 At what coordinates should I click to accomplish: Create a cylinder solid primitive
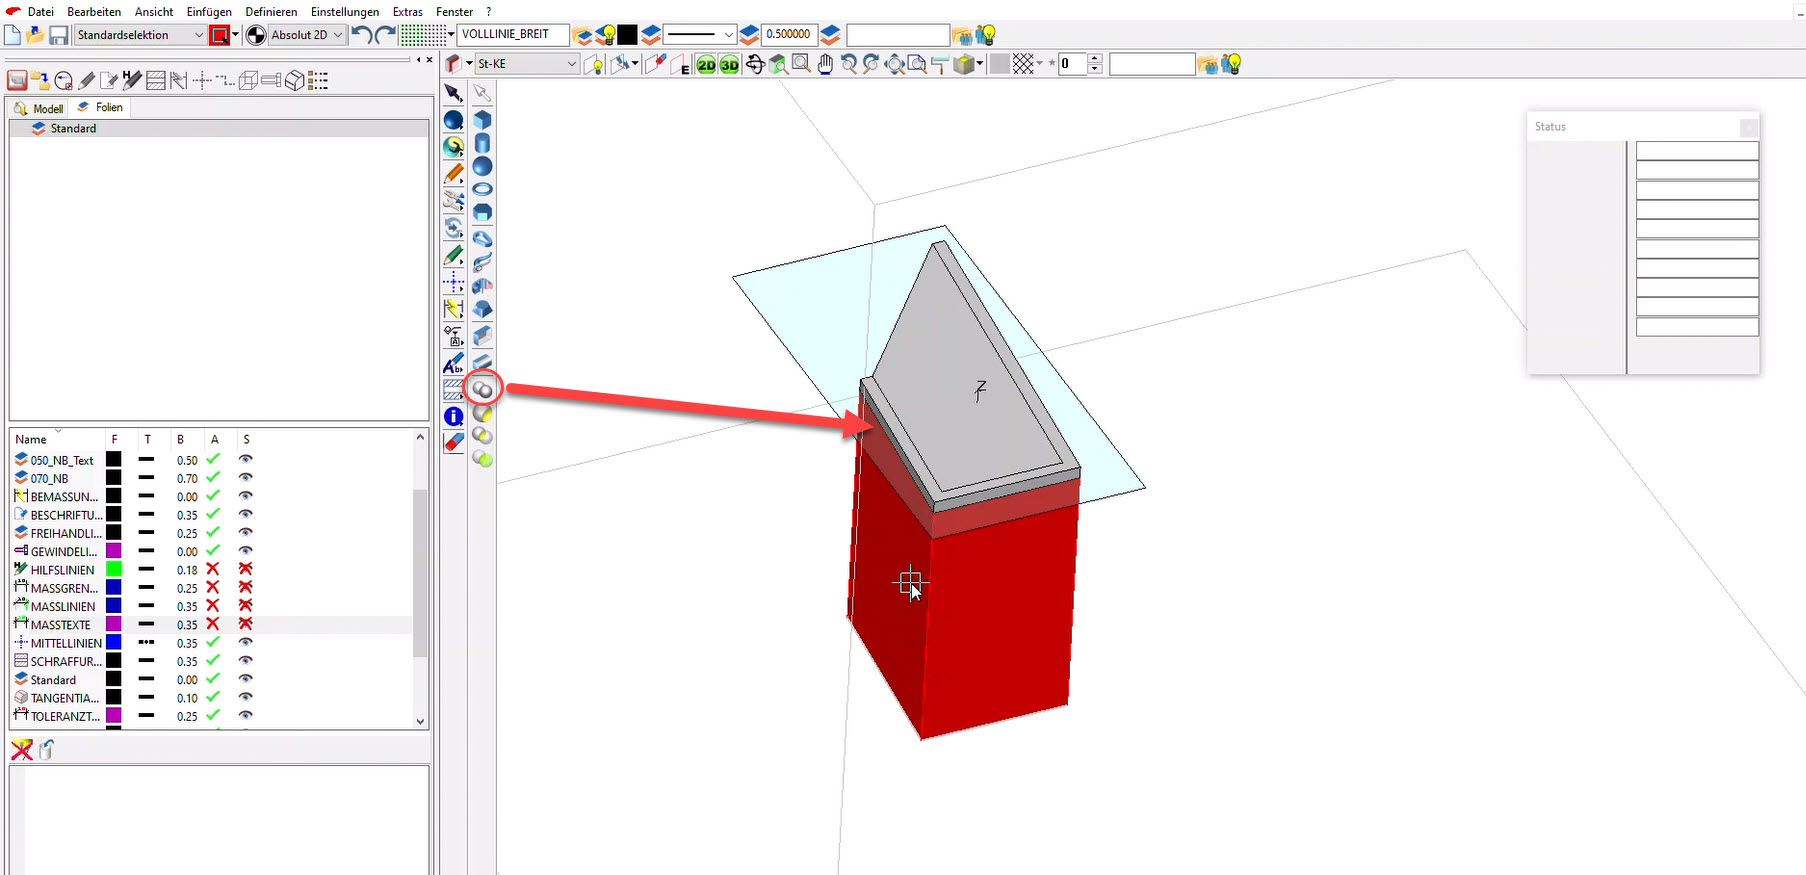[x=482, y=143]
